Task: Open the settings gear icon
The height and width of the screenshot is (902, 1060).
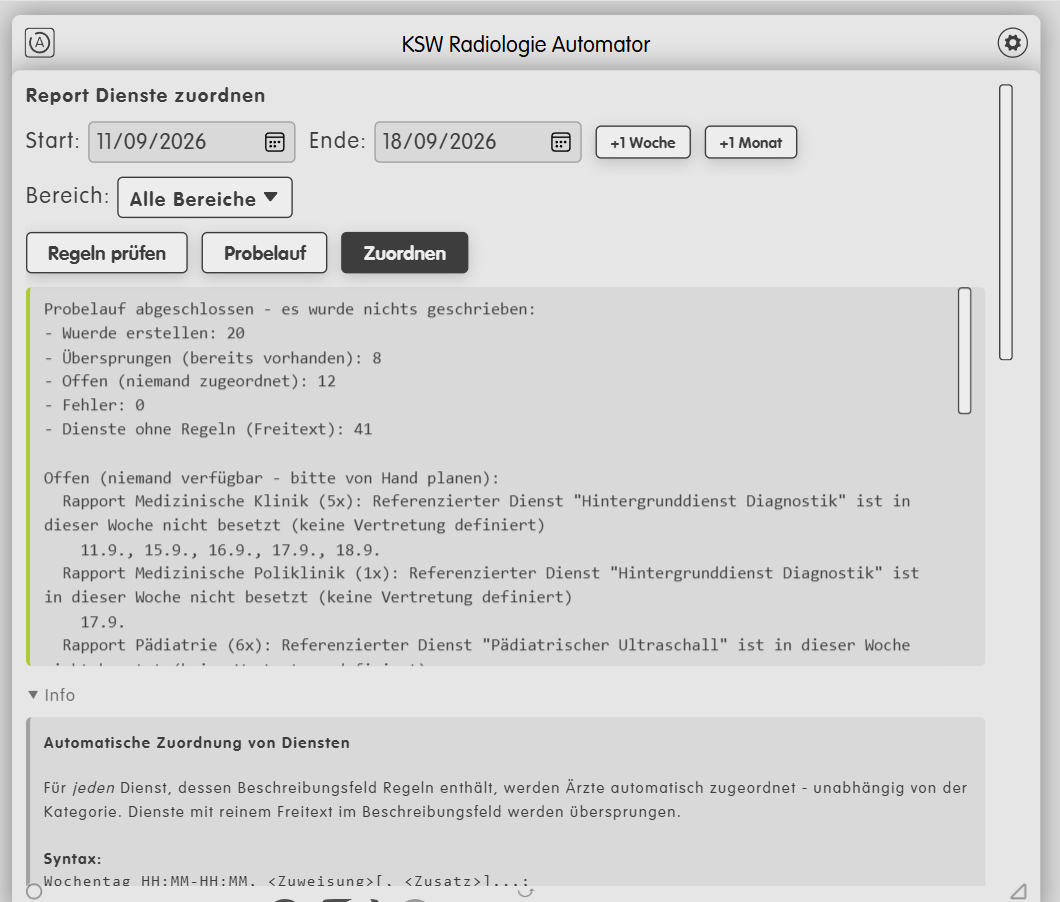Action: [x=1012, y=43]
